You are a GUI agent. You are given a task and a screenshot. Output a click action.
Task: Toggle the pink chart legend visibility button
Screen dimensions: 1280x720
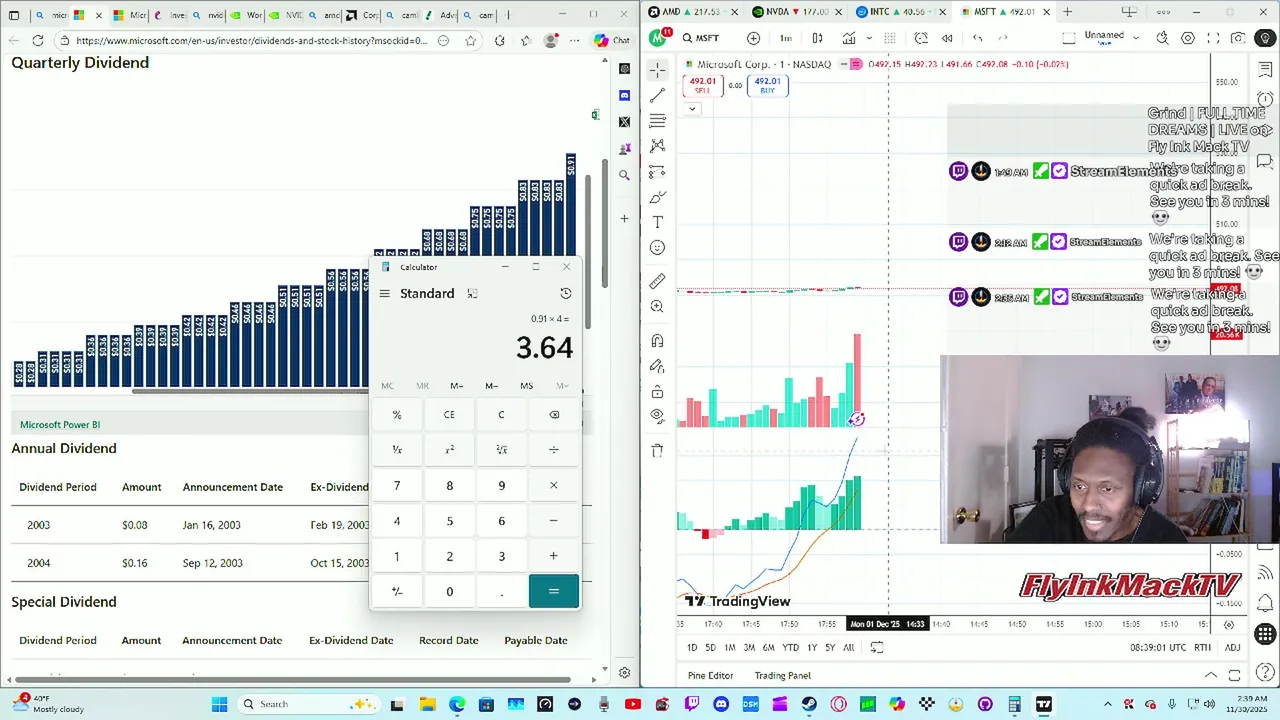(855, 64)
